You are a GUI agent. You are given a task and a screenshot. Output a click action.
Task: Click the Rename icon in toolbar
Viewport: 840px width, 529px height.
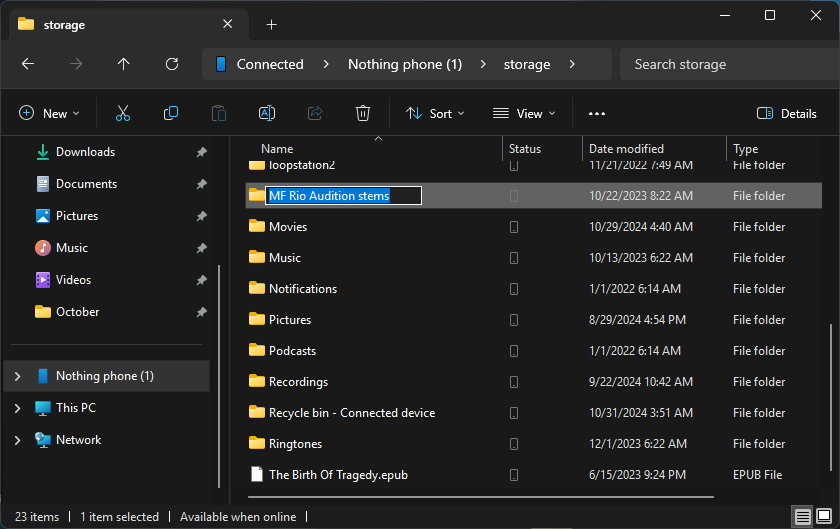[267, 114]
